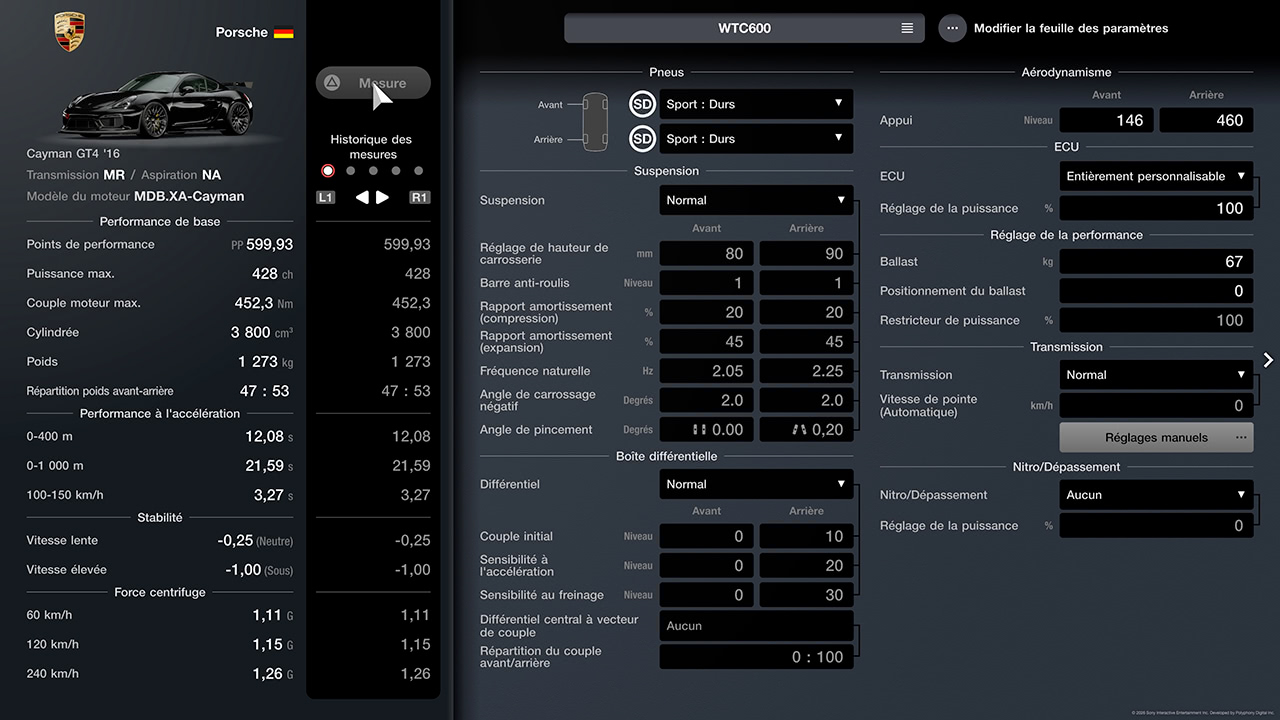Click the three-dots settings sheet icon
This screenshot has width=1280, height=720.
952,28
